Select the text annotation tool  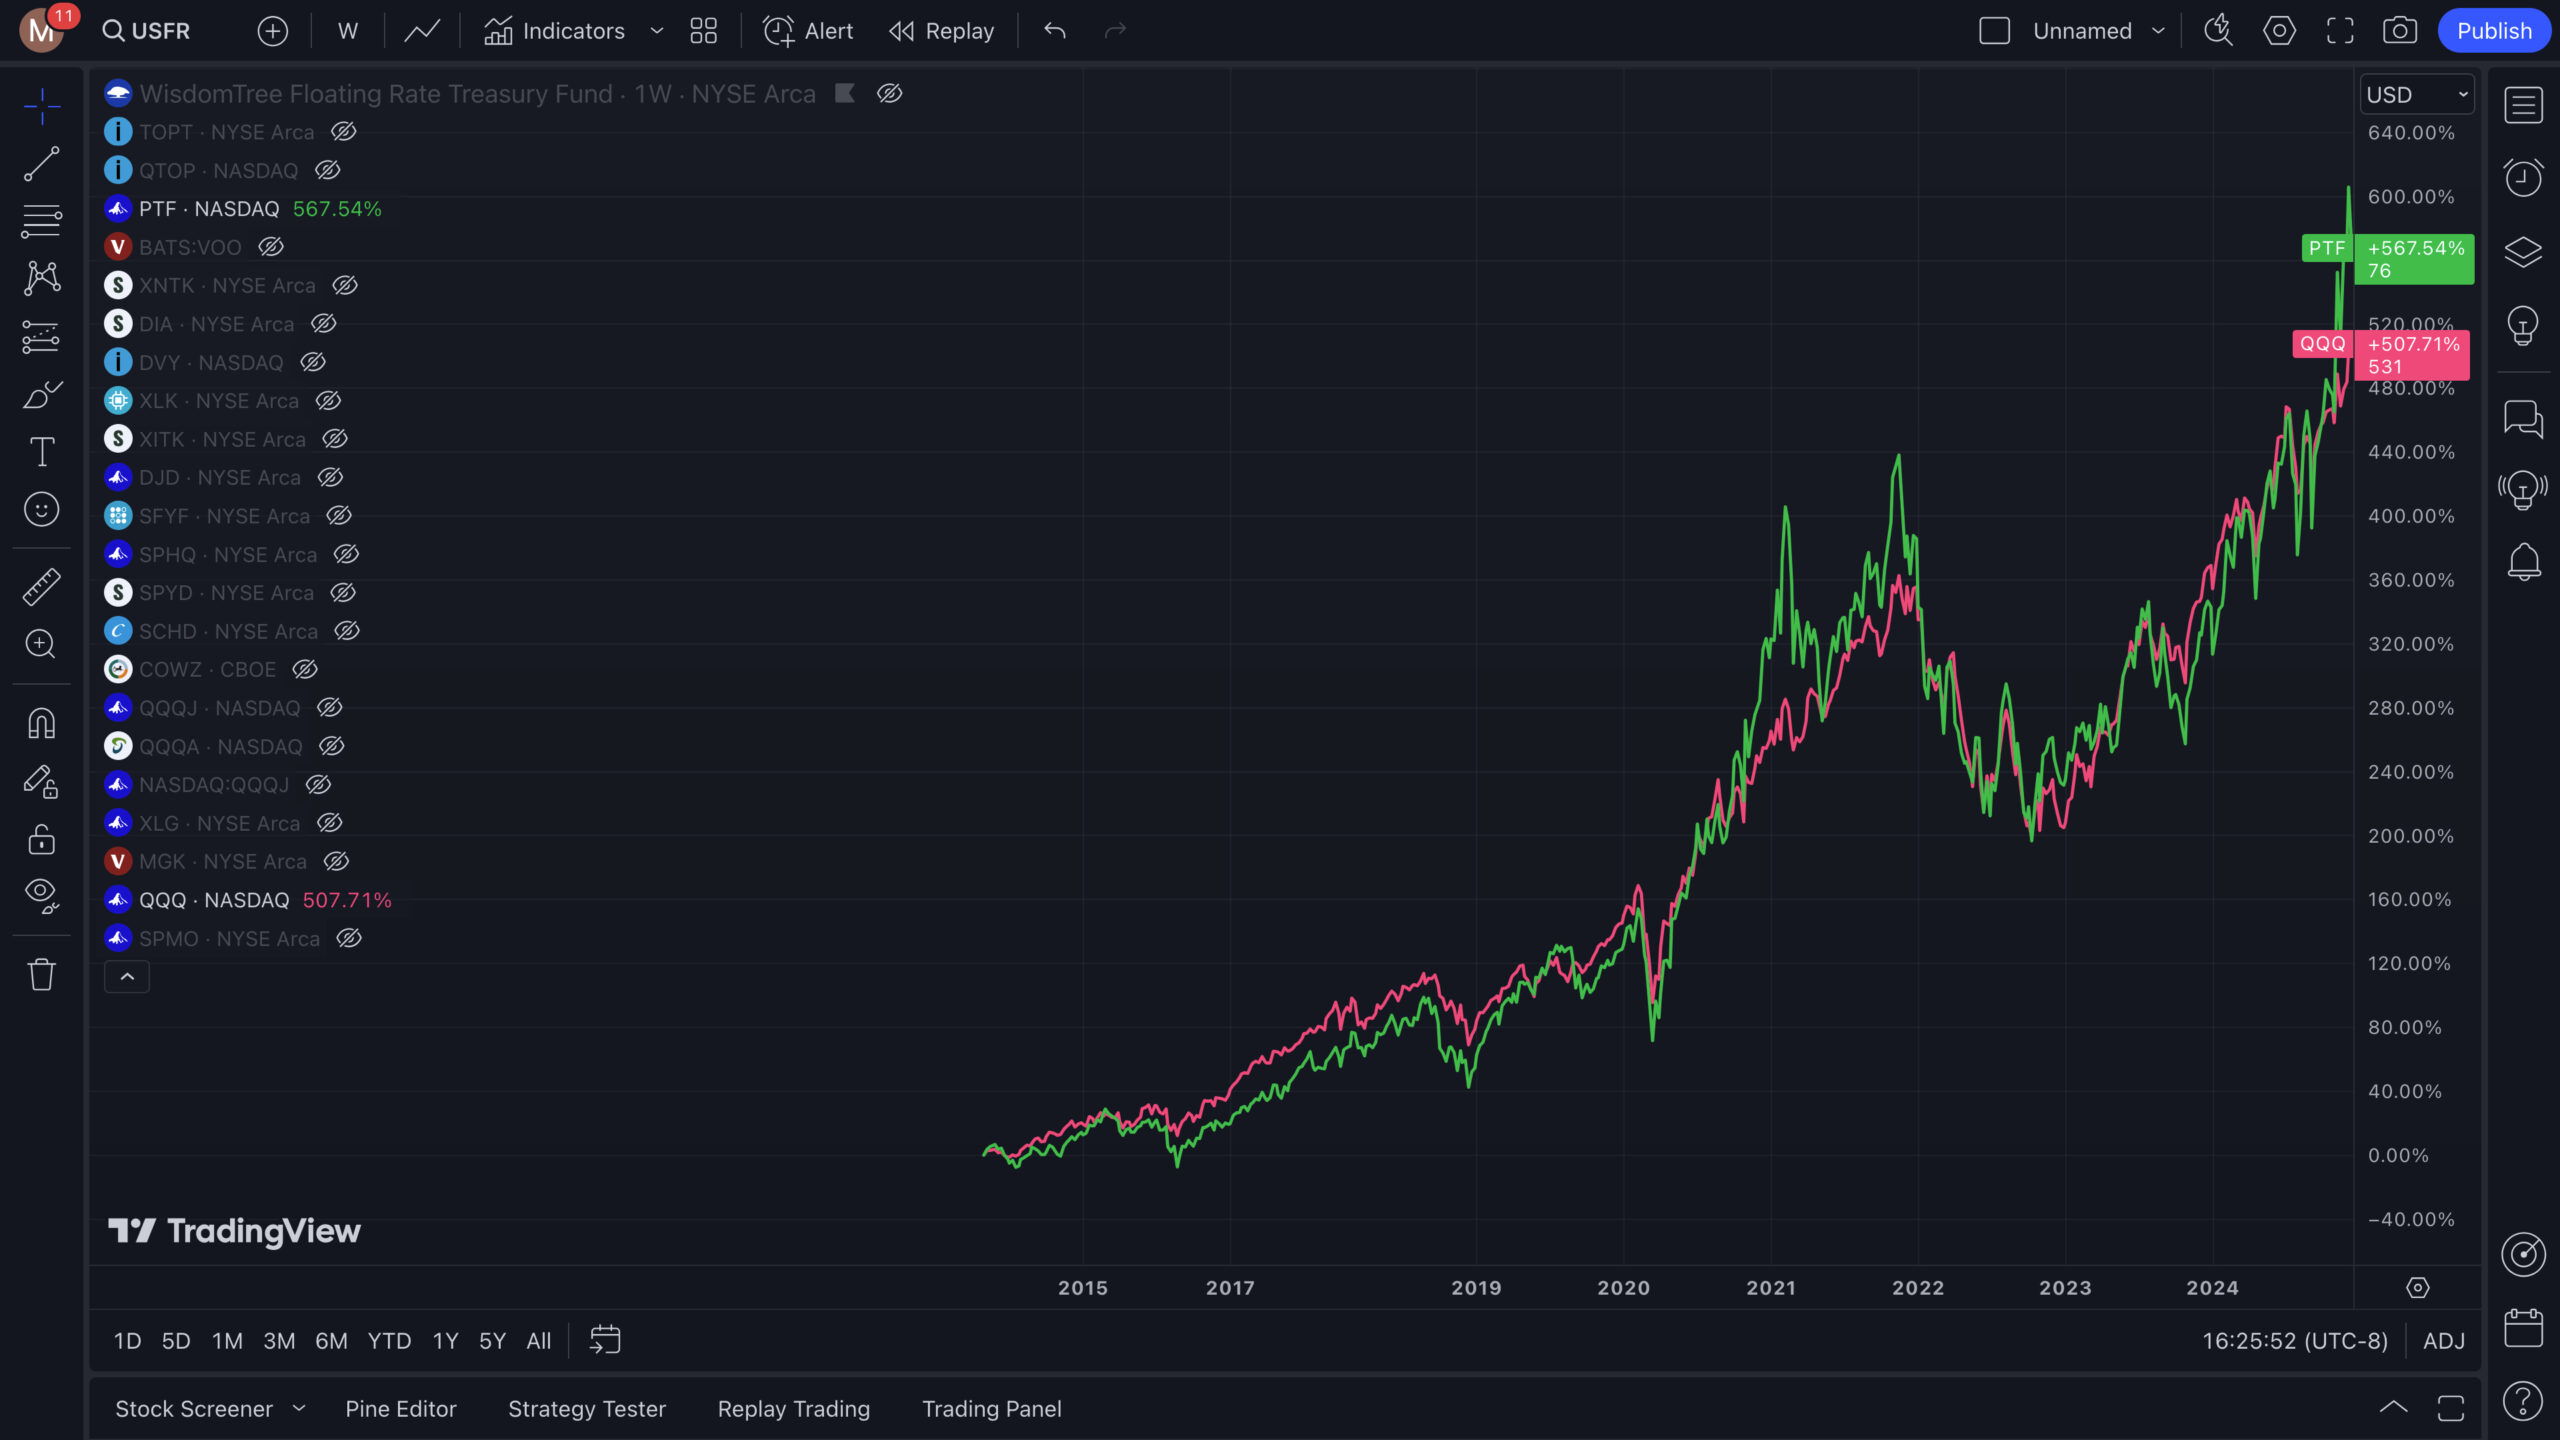(x=41, y=452)
